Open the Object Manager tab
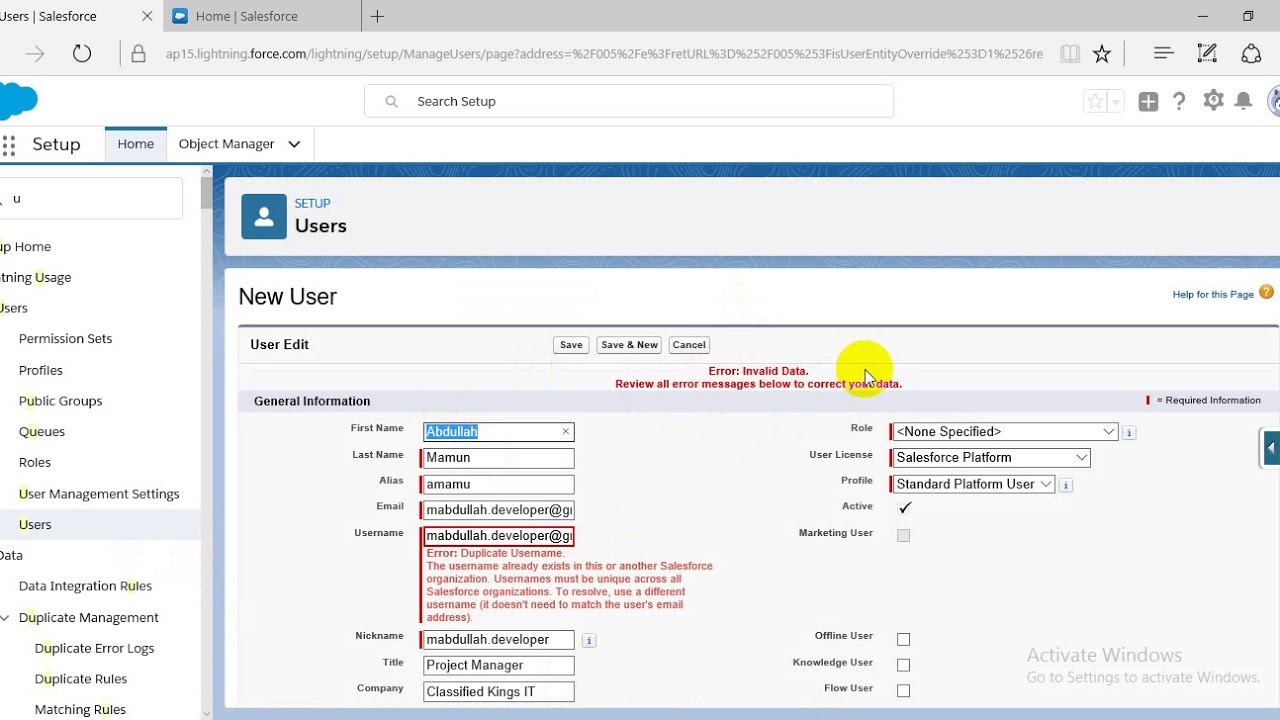Viewport: 1280px width, 720px height. pos(226,144)
